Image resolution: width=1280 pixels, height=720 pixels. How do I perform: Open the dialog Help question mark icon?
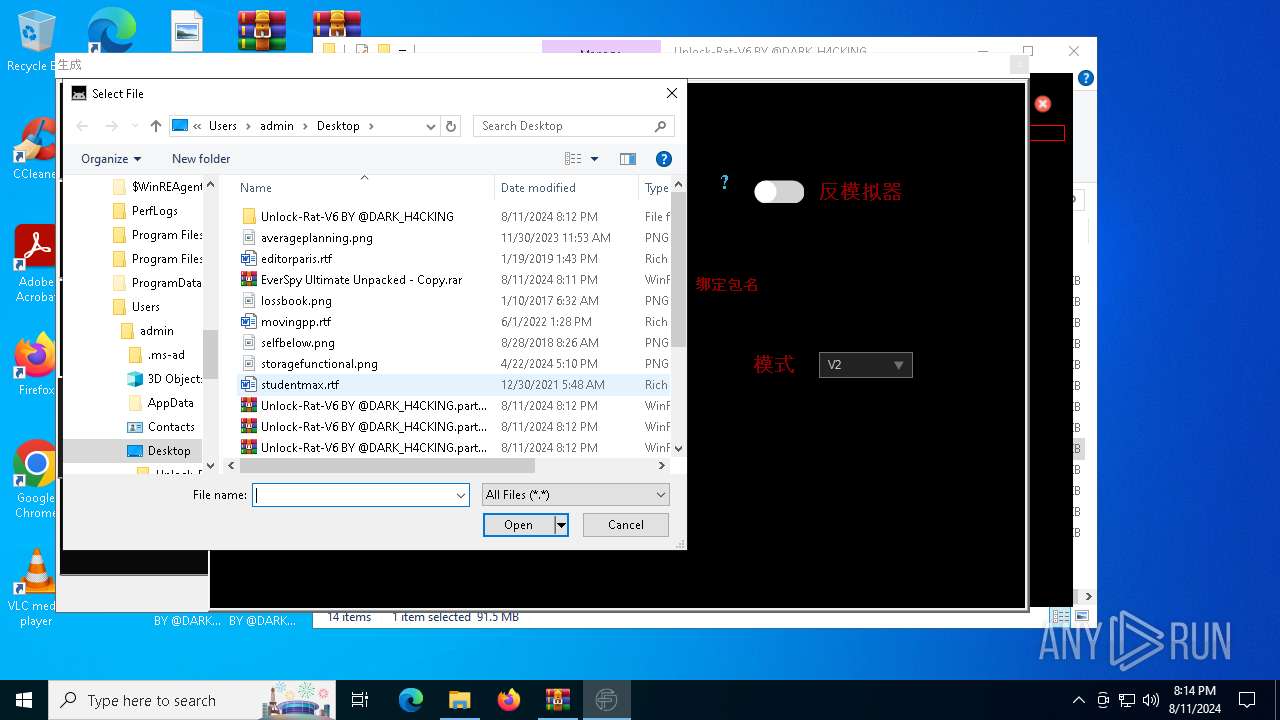pos(663,159)
